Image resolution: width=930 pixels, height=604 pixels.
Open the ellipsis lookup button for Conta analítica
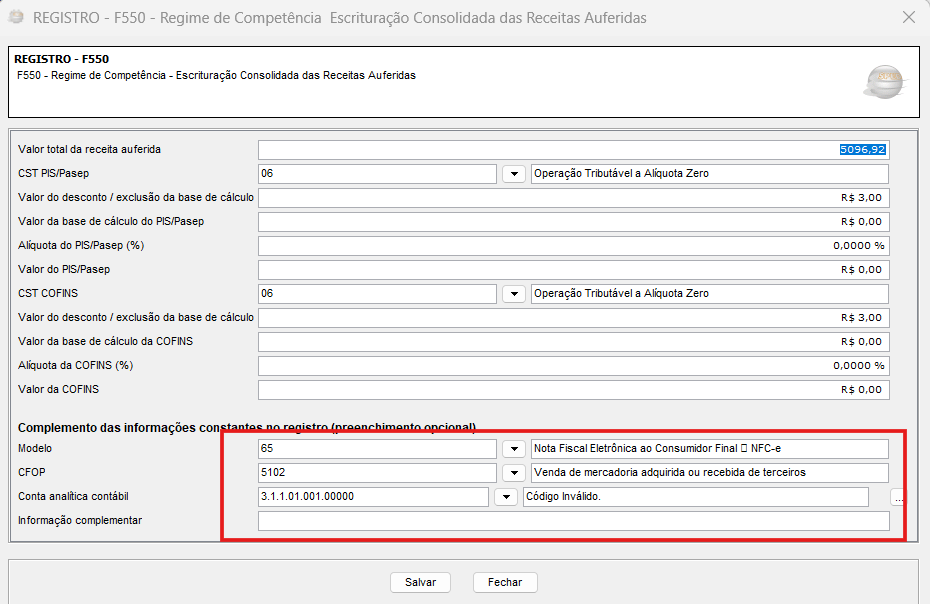point(899,497)
